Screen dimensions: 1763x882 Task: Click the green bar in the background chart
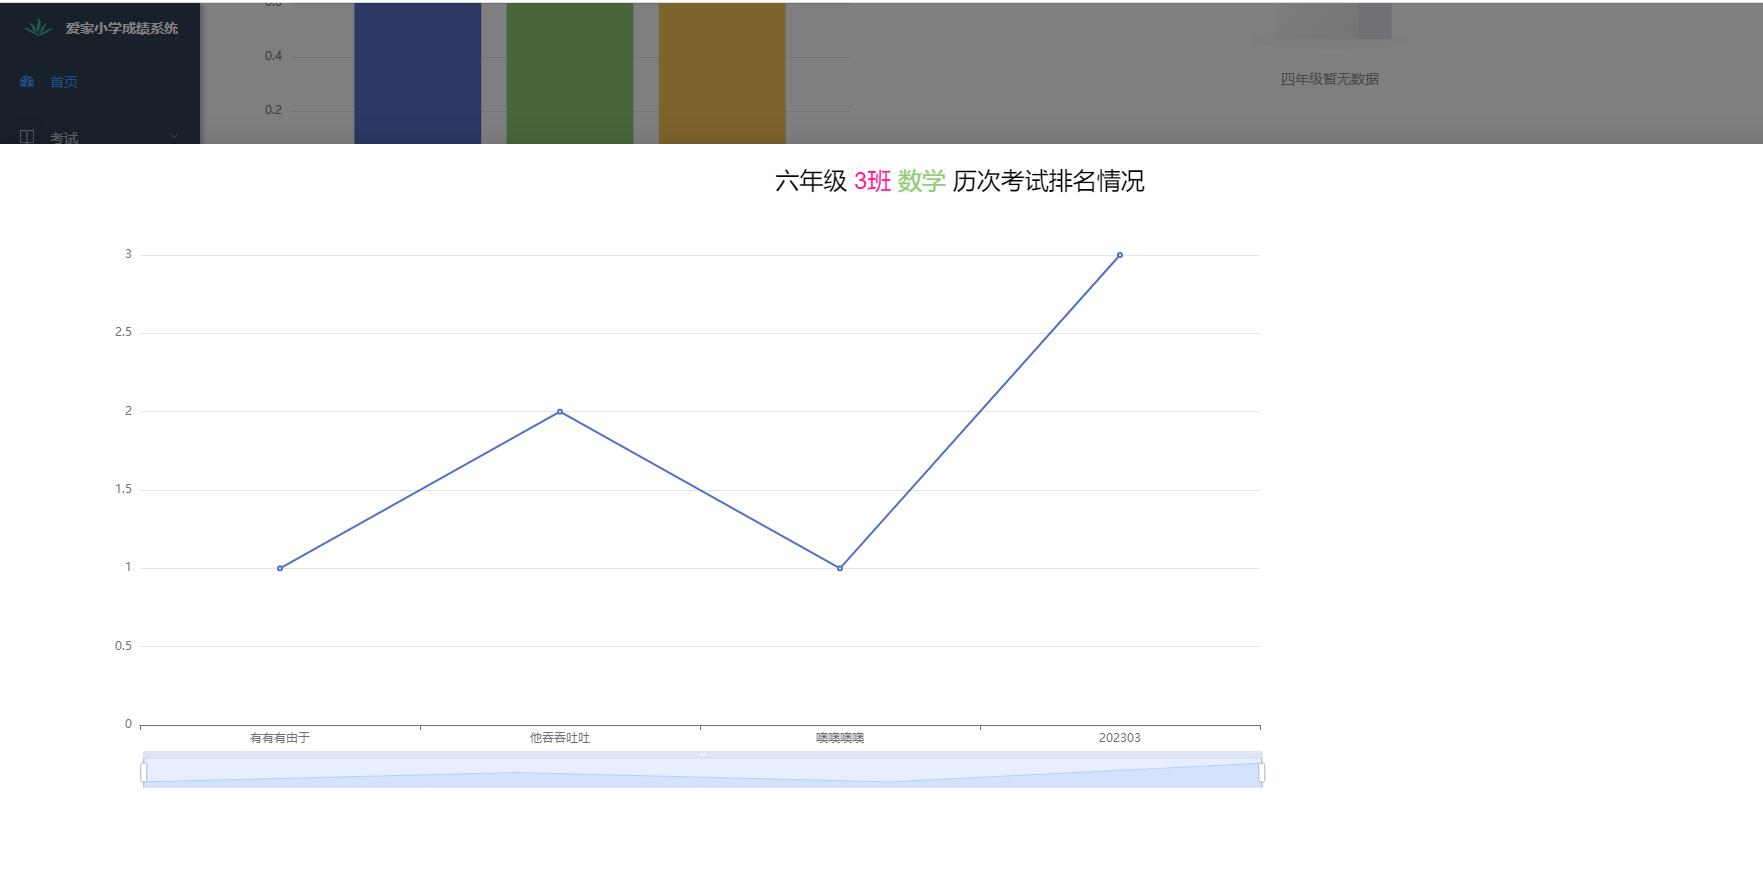(570, 73)
